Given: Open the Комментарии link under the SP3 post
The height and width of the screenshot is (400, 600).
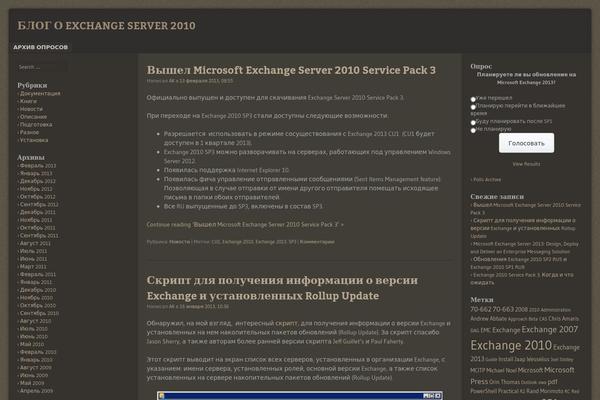Looking at the screenshot, I should coord(317,242).
